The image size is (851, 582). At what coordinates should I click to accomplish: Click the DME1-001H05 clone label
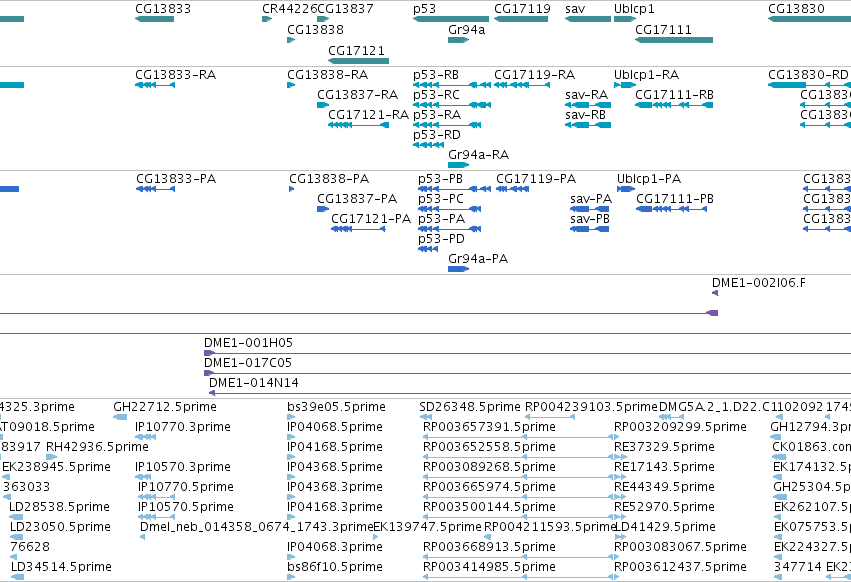coord(248,343)
